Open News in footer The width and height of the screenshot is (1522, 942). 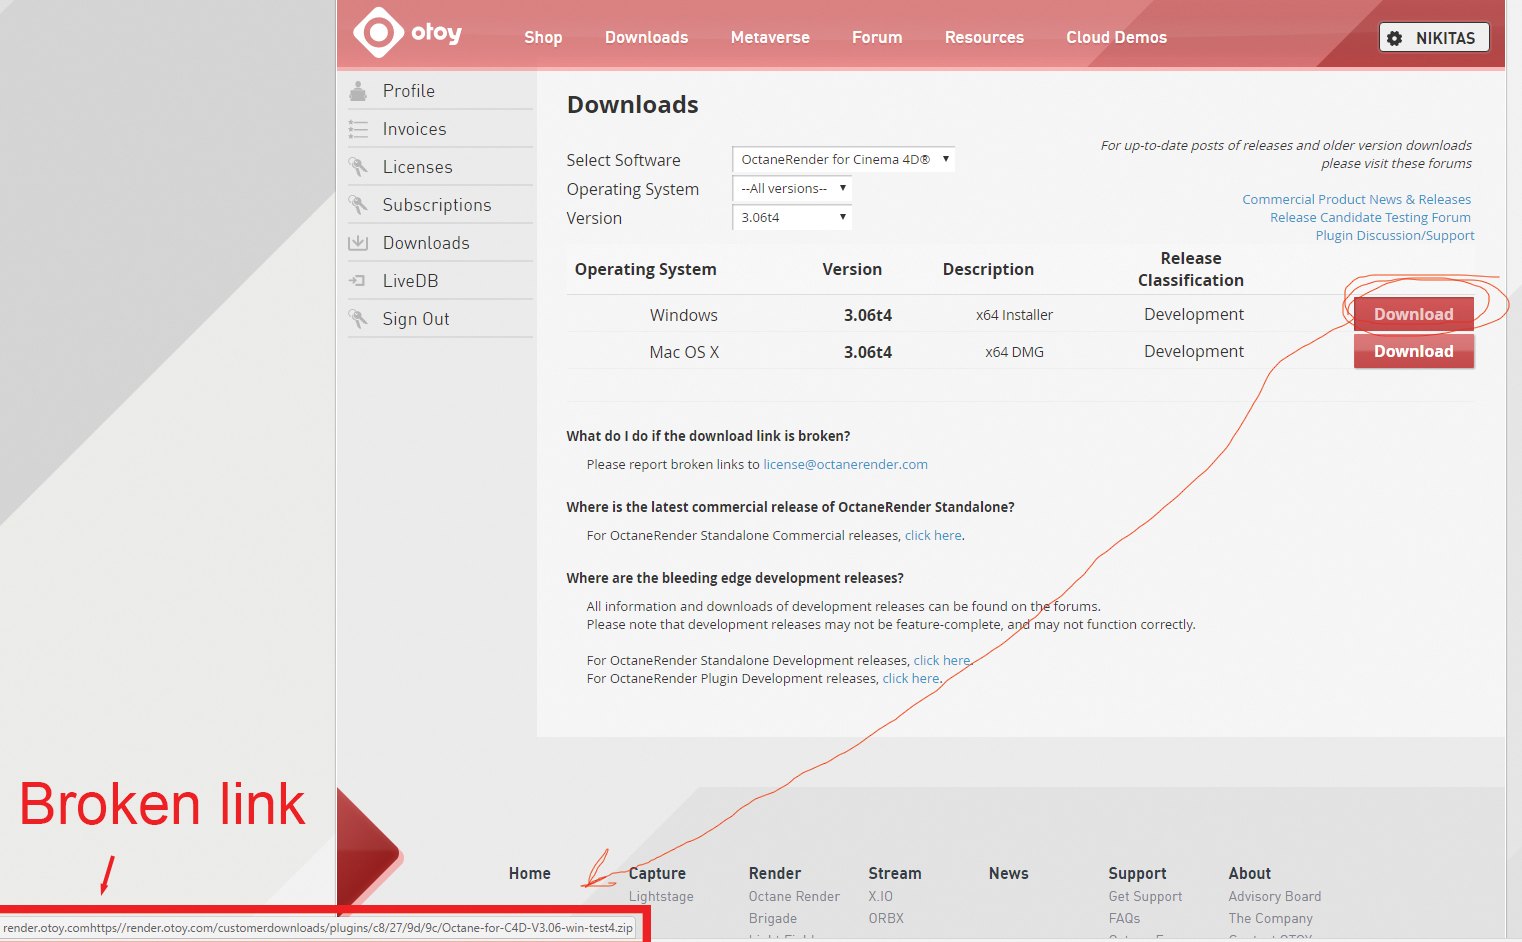click(x=1009, y=874)
